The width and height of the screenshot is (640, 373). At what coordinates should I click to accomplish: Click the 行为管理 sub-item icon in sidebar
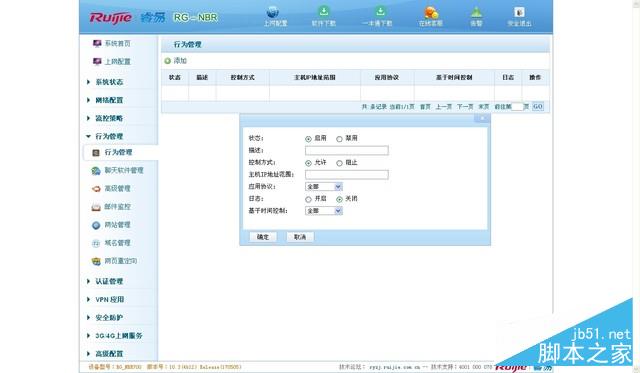(96, 153)
